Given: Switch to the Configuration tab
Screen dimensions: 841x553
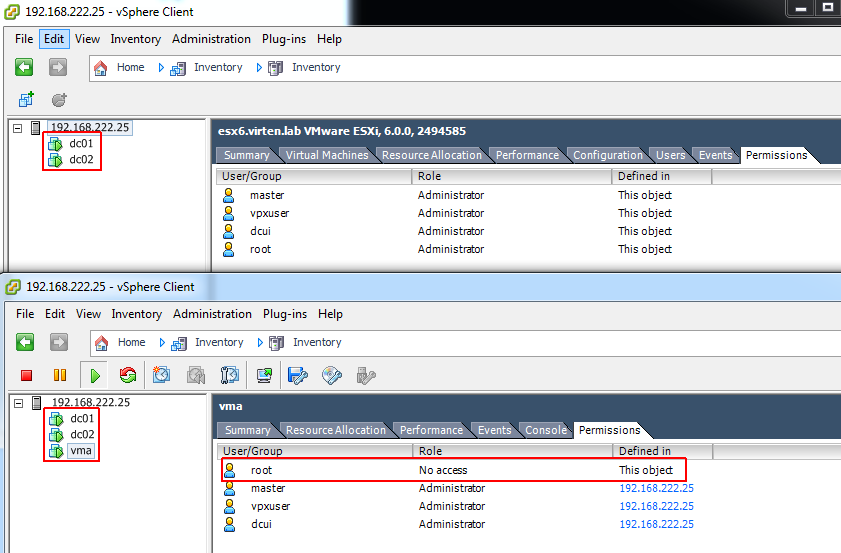Looking at the screenshot, I should pos(608,155).
